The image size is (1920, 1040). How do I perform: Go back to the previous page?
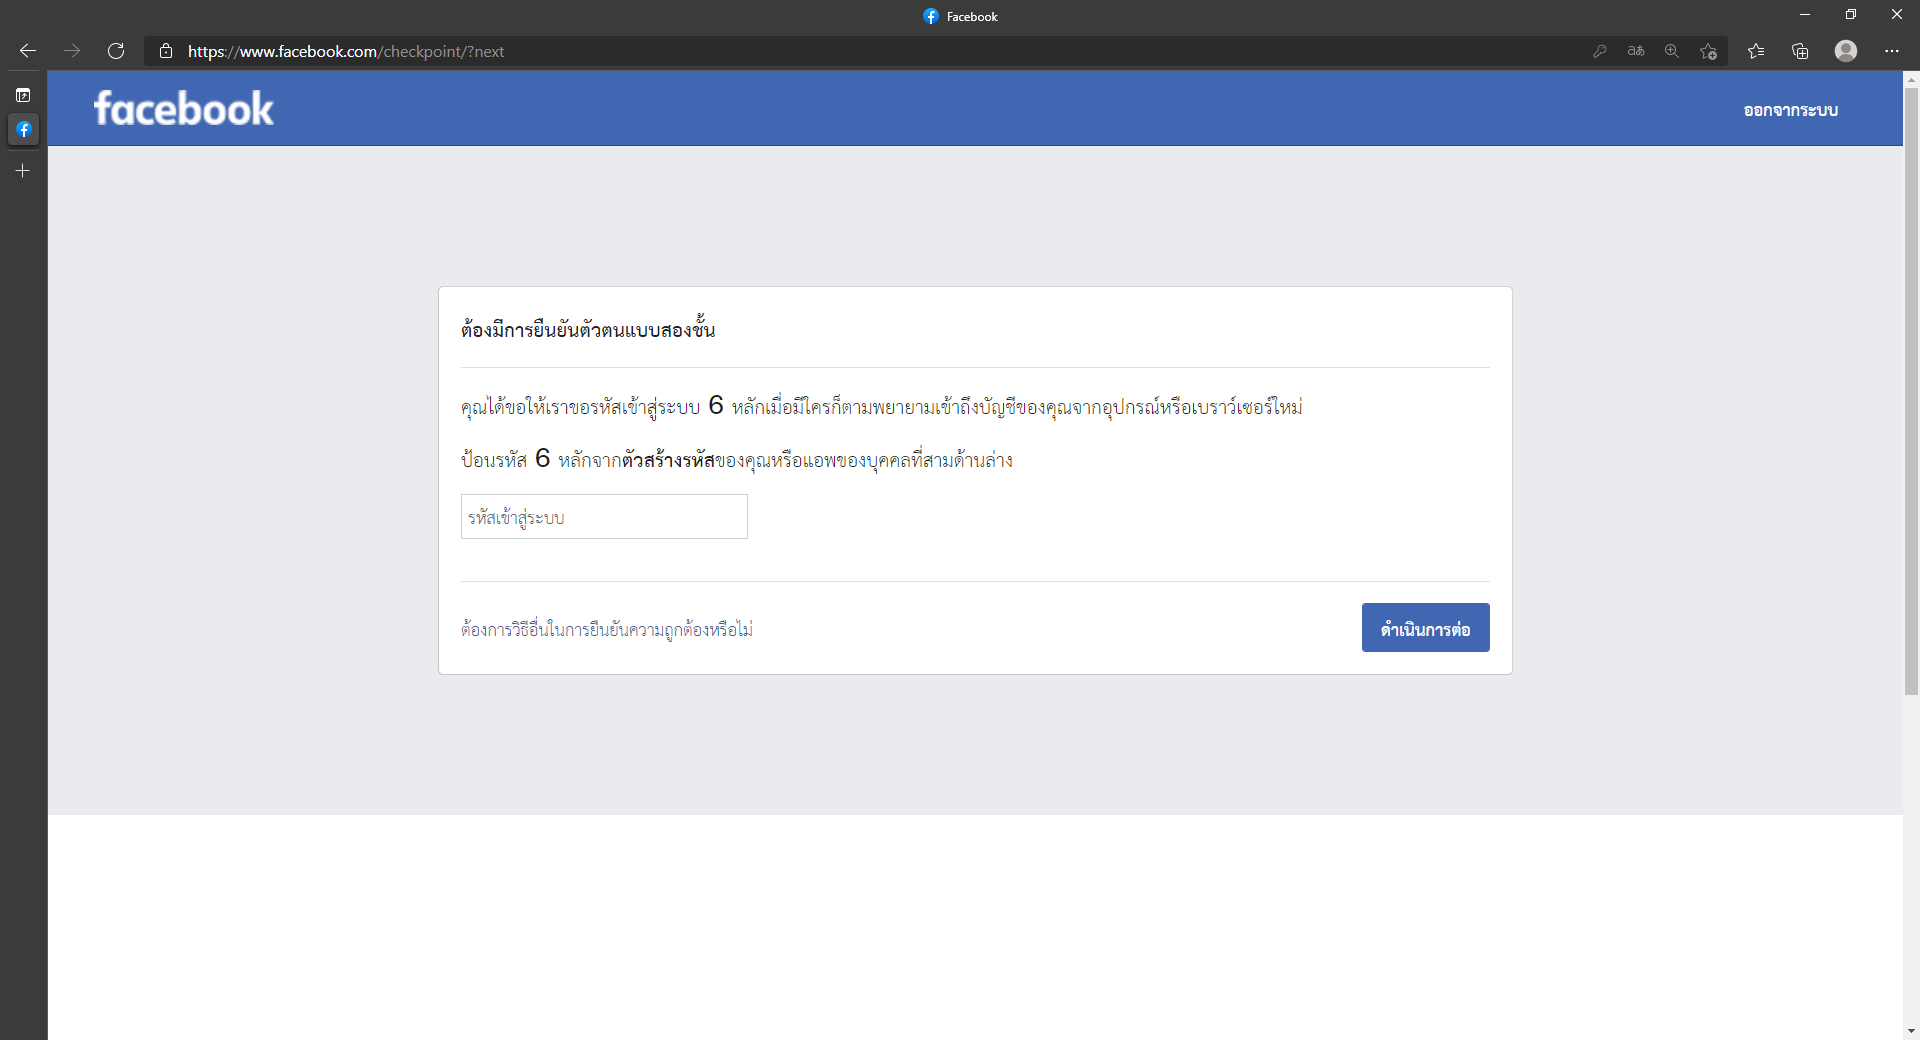28,51
